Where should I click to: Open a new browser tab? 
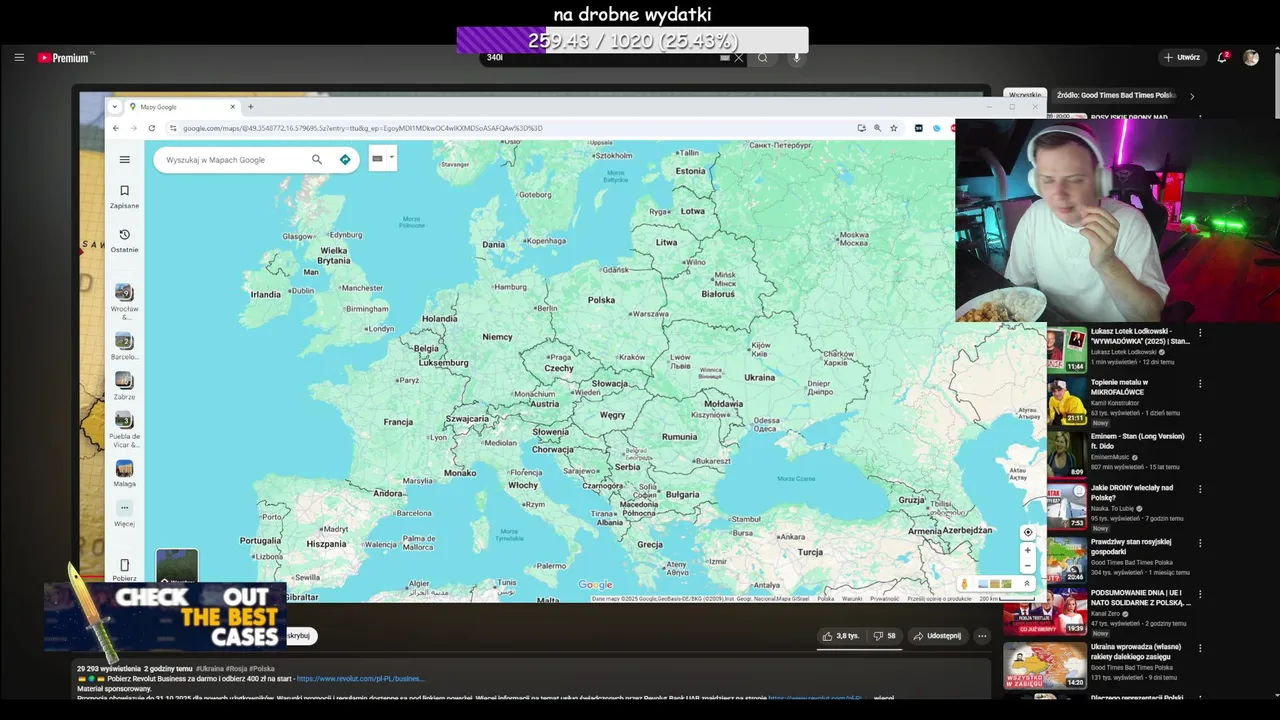tap(251, 107)
